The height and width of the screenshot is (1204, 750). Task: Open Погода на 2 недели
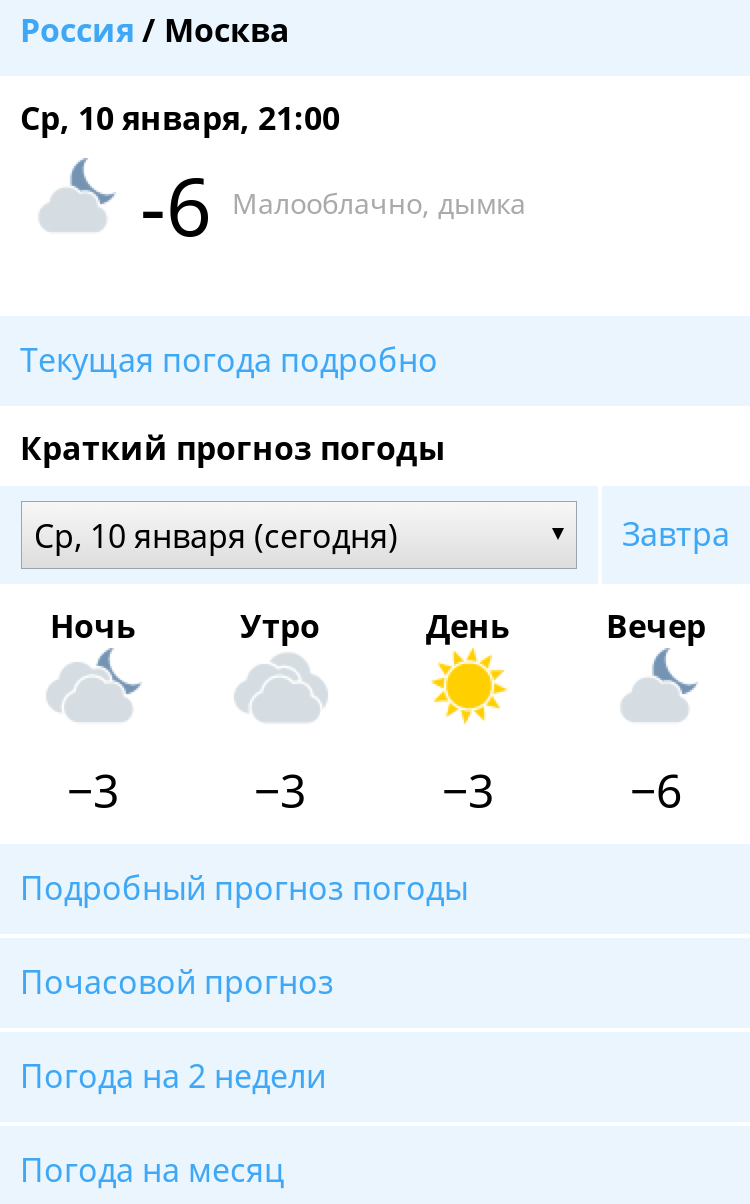pos(173,1077)
